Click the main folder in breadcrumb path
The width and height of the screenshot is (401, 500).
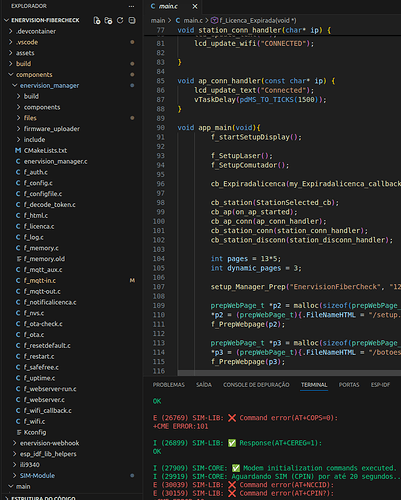coord(158,21)
